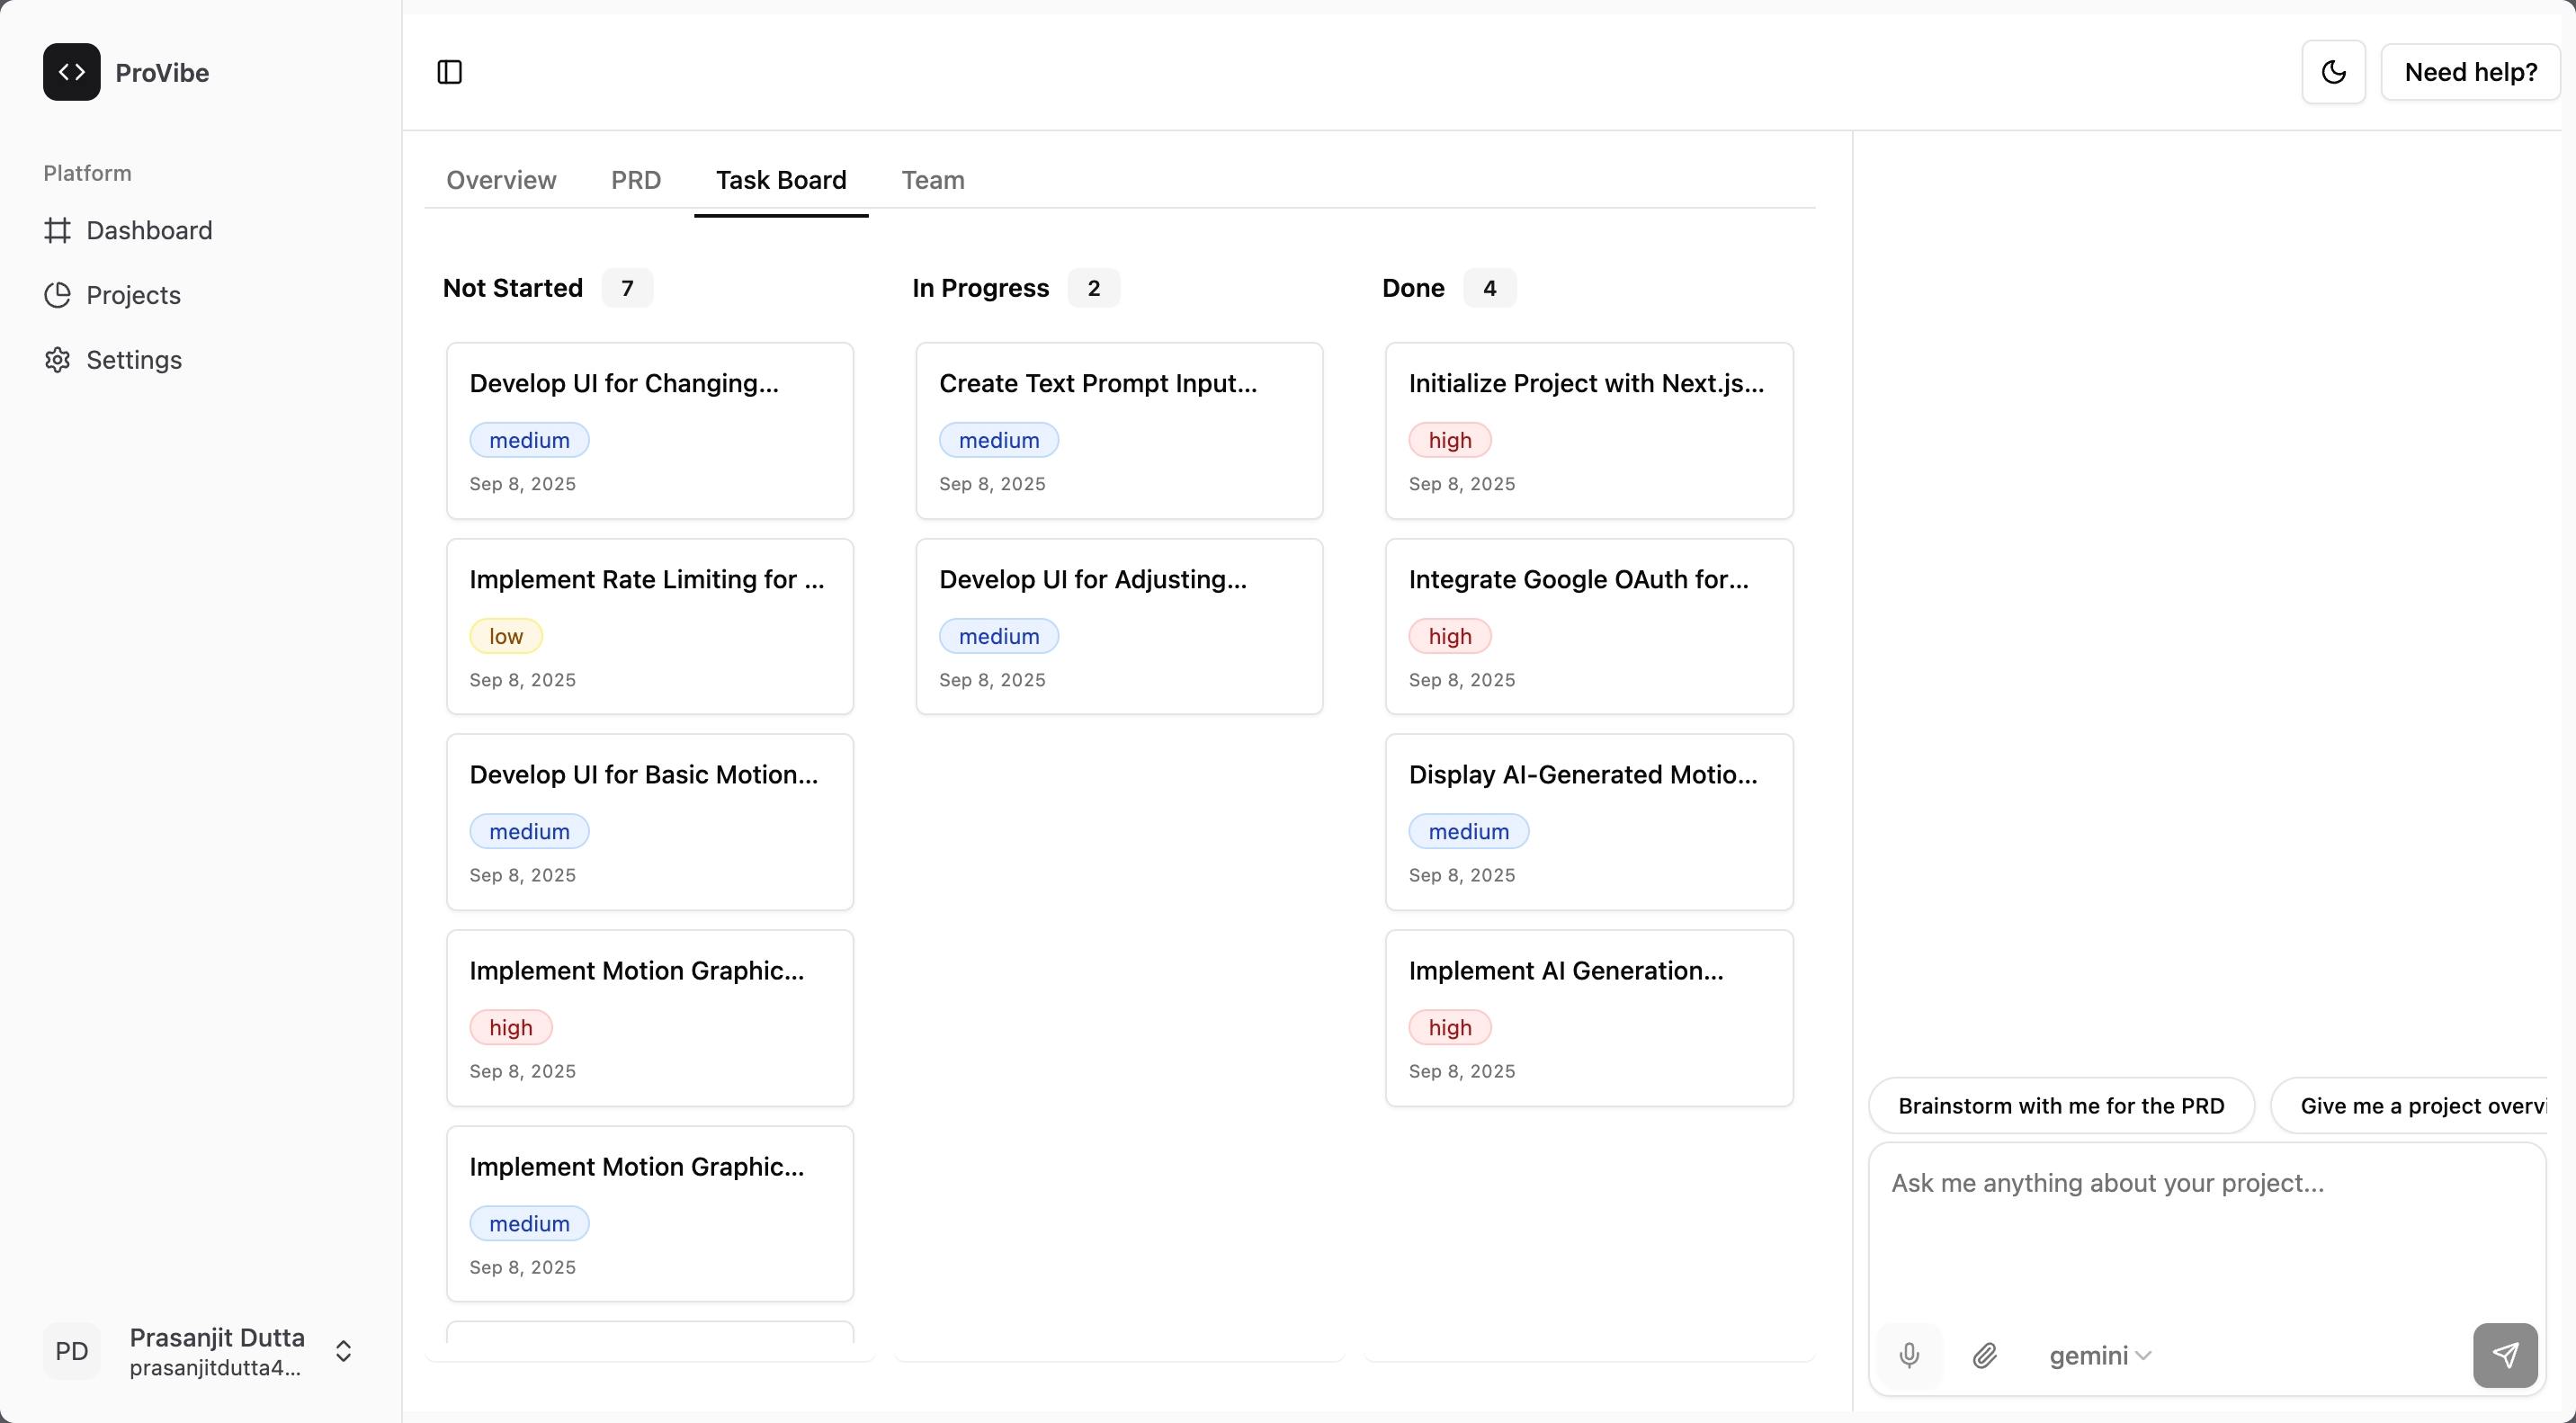
Task: Switch to the Overview tab
Action: click(501, 180)
